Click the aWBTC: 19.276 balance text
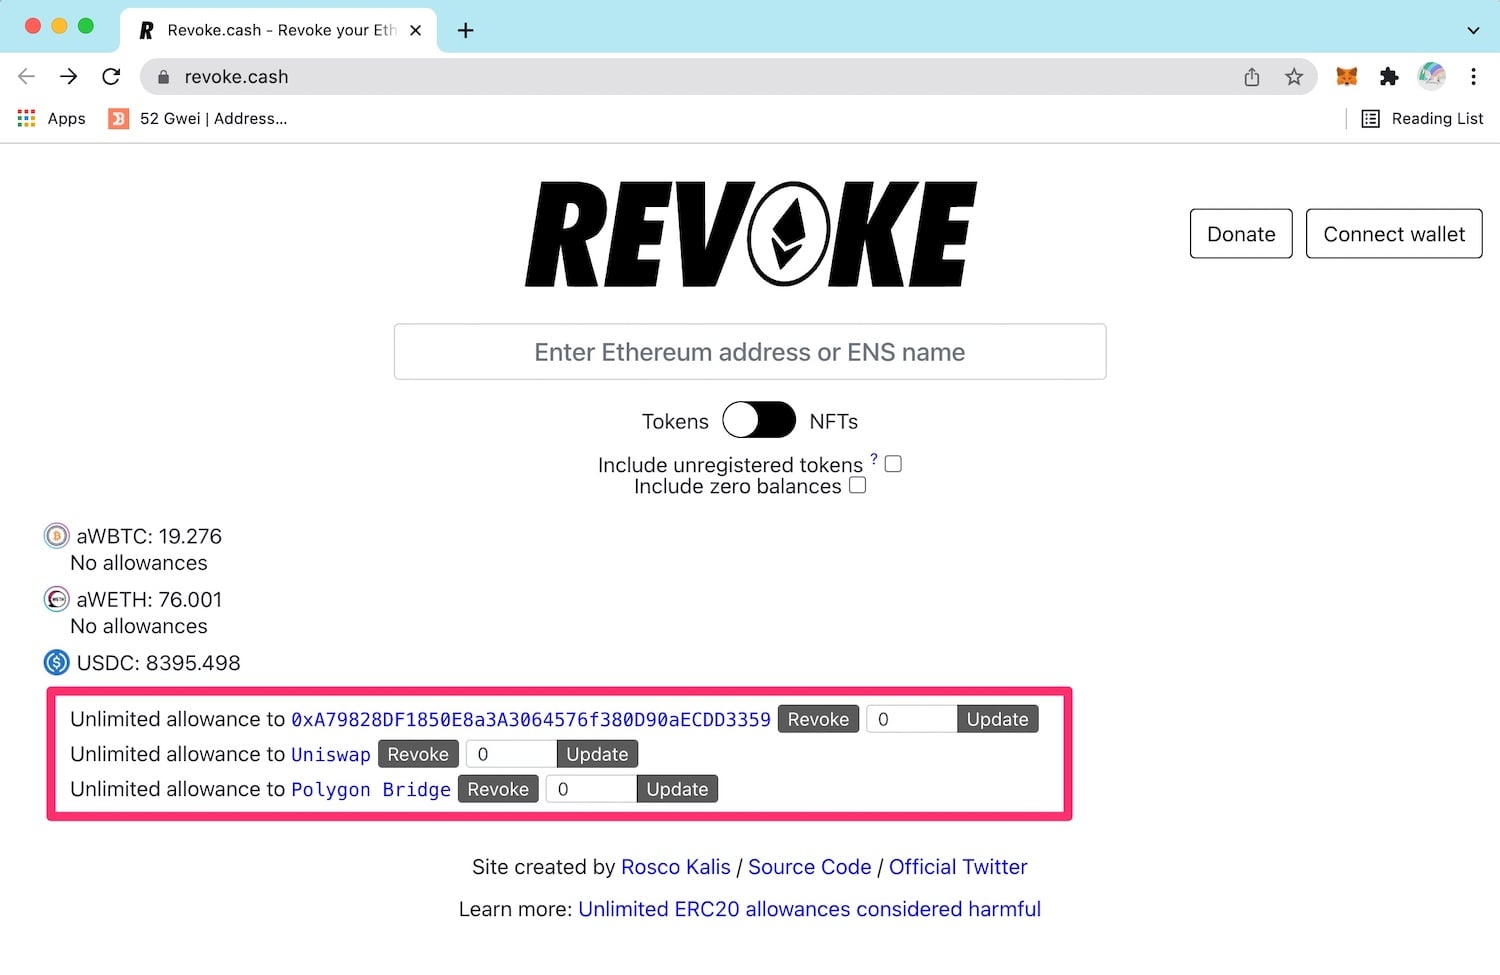Viewport: 1500px width, 975px height. coord(149,536)
